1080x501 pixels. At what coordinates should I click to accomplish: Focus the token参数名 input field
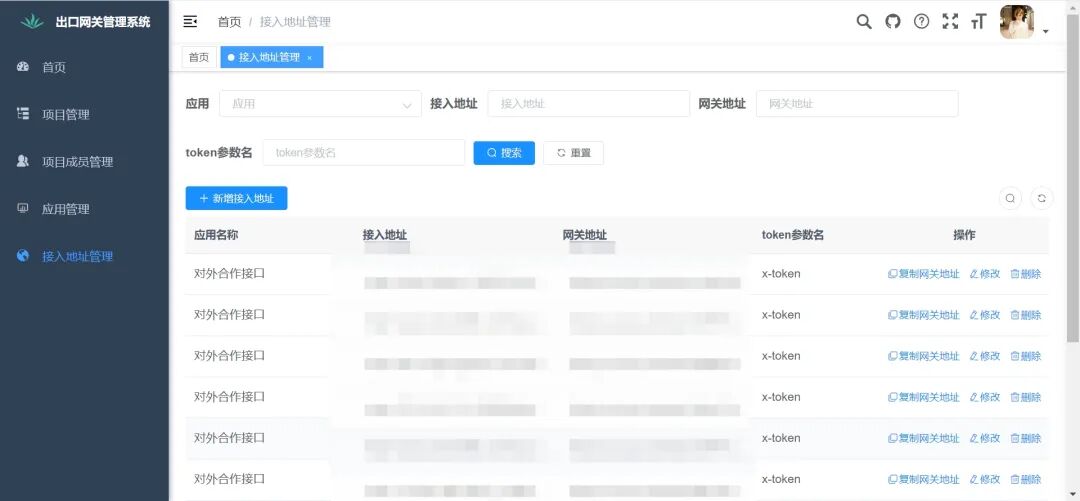(x=364, y=153)
